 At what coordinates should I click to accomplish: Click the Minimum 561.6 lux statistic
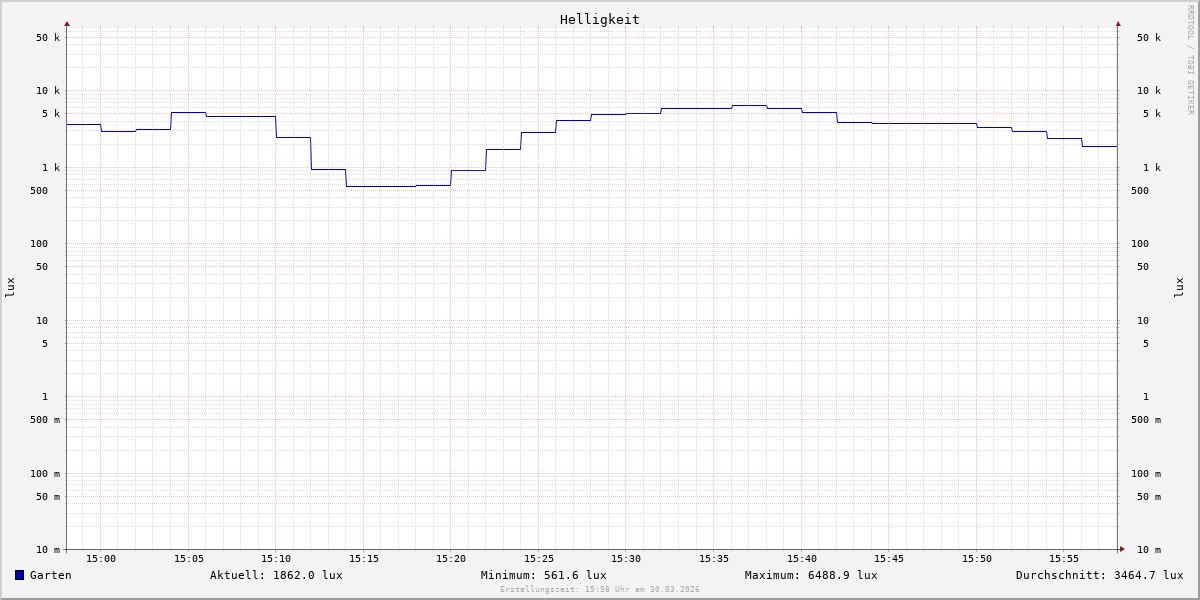543,575
